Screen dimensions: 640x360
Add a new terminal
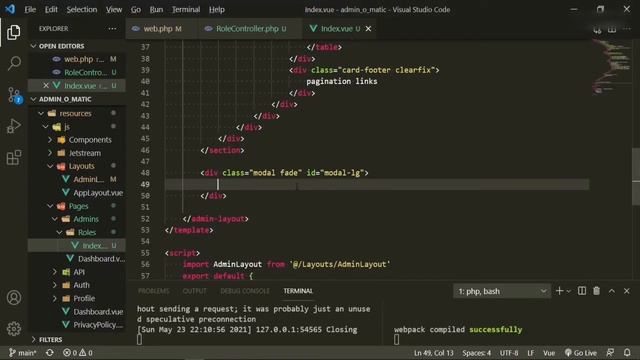[559, 291]
